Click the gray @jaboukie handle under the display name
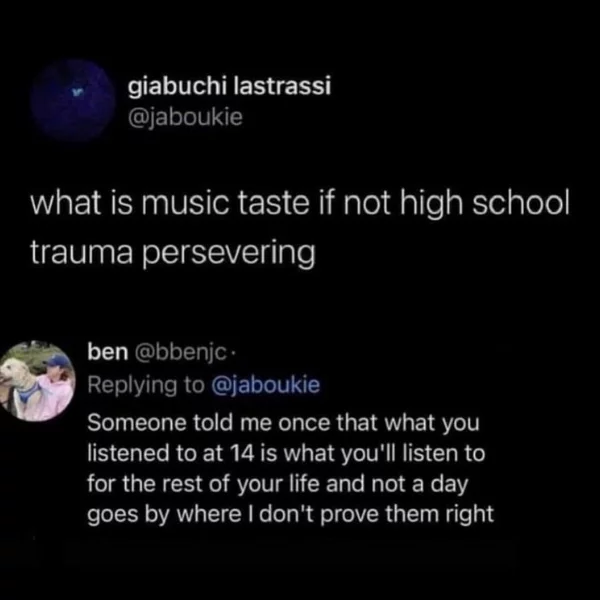600x600 pixels. pyautogui.click(x=185, y=118)
